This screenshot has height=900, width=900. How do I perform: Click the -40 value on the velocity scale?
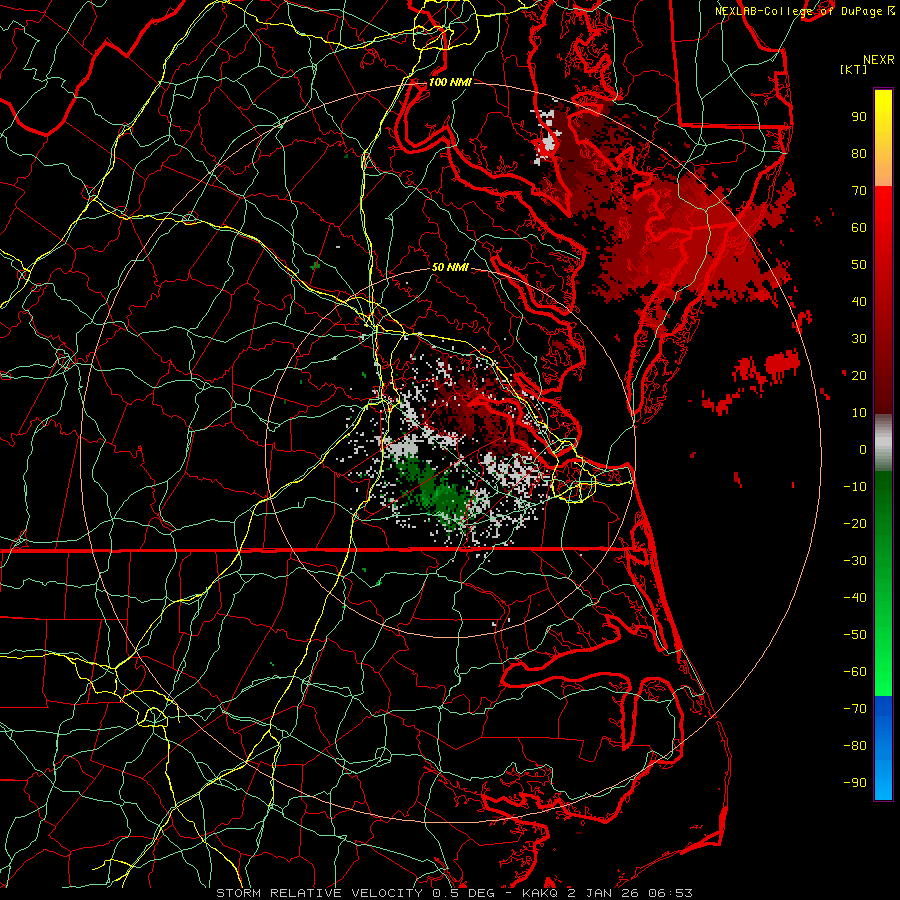[x=855, y=598]
